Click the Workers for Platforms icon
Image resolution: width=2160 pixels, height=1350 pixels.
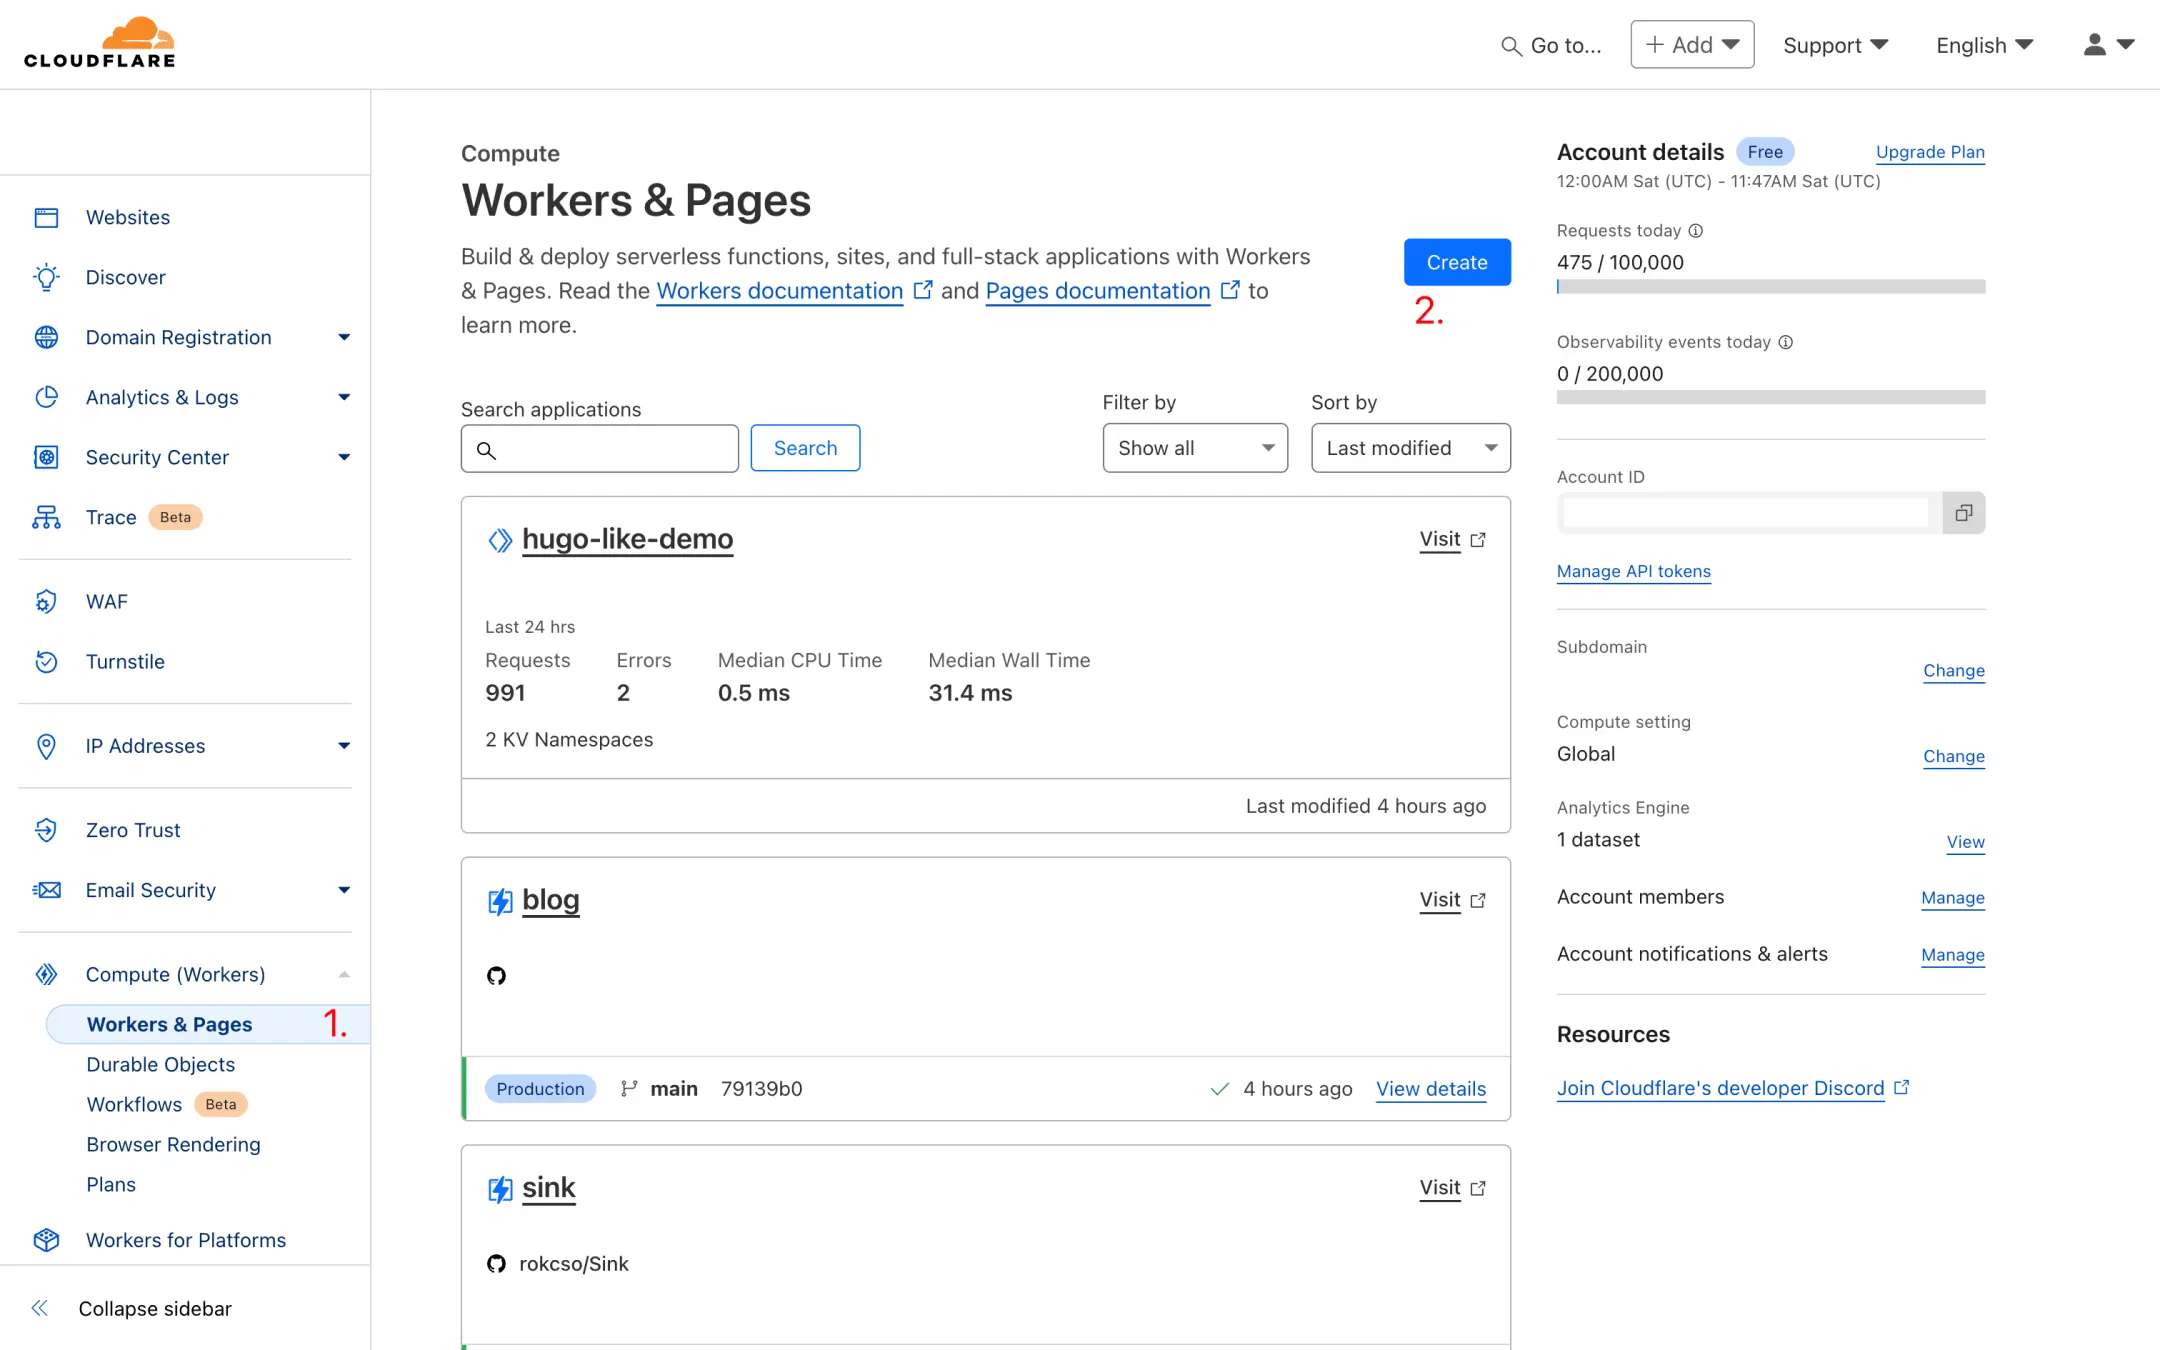pyautogui.click(x=46, y=1240)
